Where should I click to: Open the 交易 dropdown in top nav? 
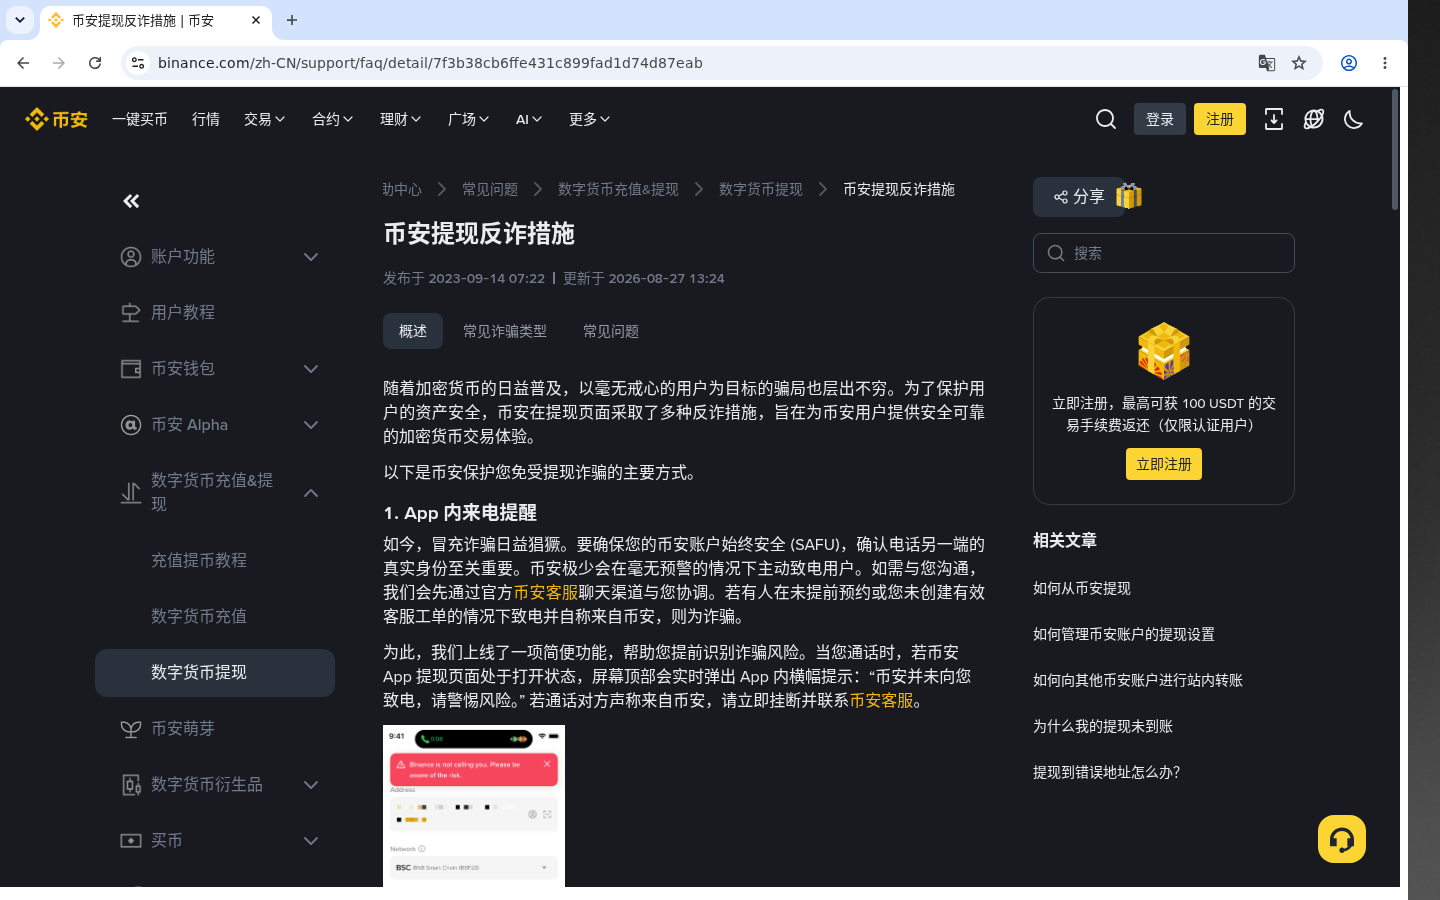click(265, 119)
